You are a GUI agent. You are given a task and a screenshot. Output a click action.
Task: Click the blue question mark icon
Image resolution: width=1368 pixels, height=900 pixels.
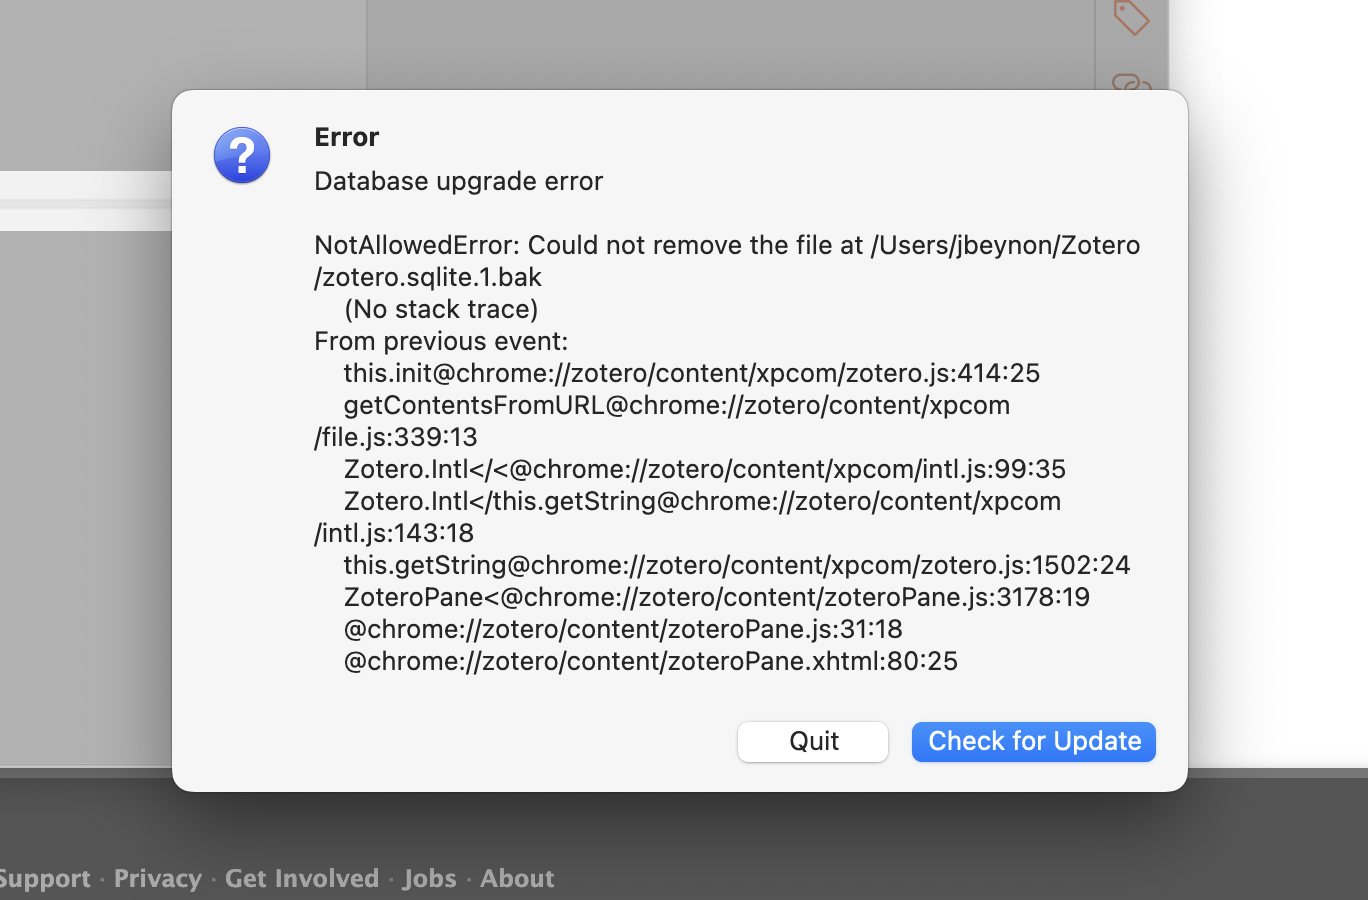pyautogui.click(x=242, y=156)
